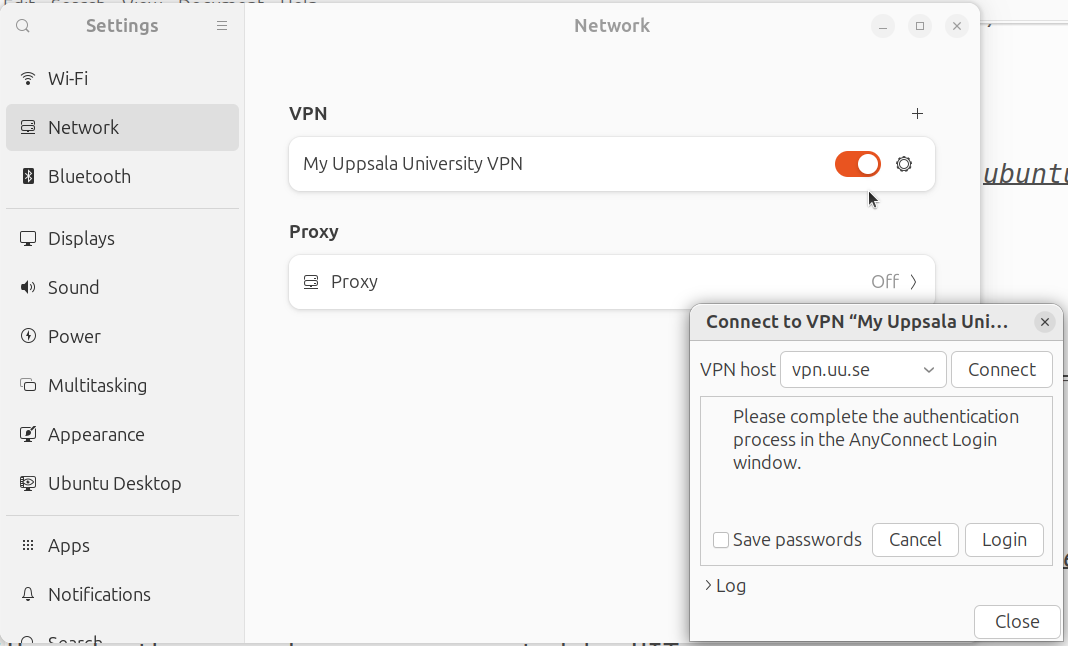Disable the My Uppsala University VPN switch

tap(857, 163)
